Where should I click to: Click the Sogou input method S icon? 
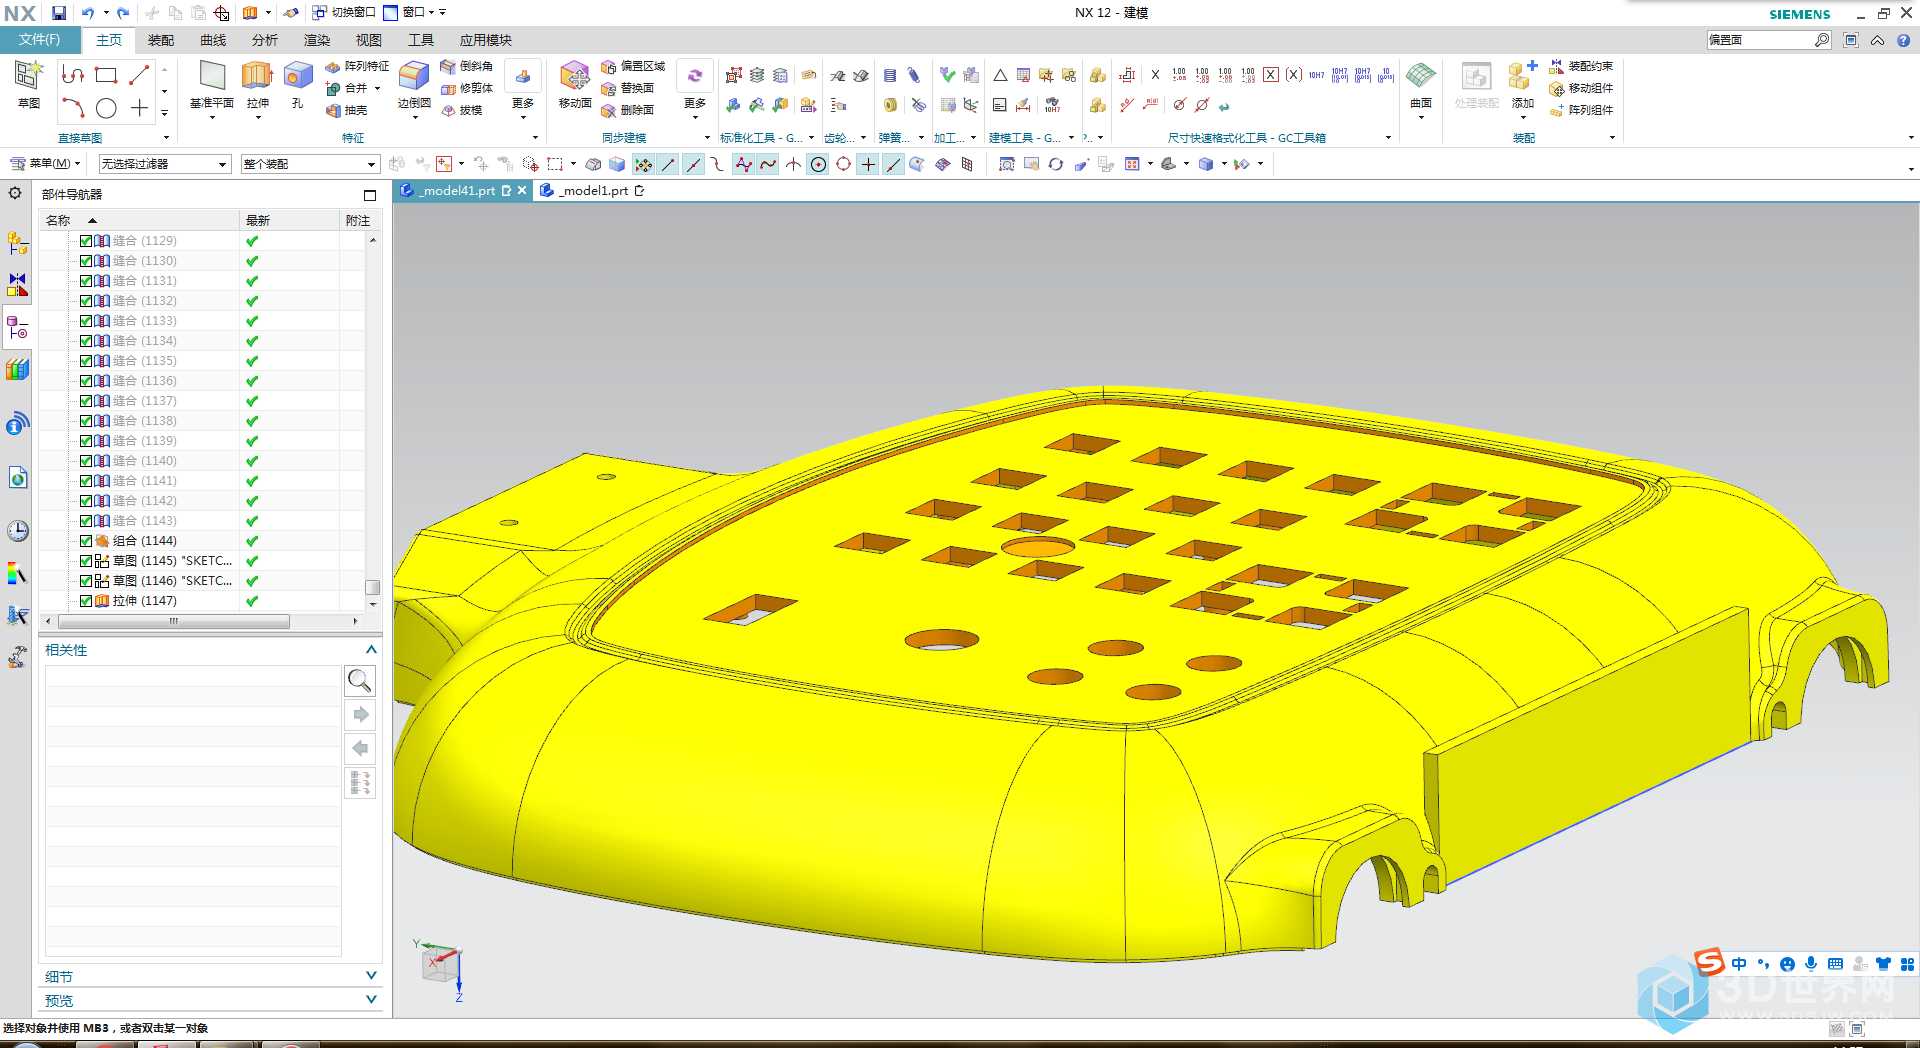[x=1710, y=962]
